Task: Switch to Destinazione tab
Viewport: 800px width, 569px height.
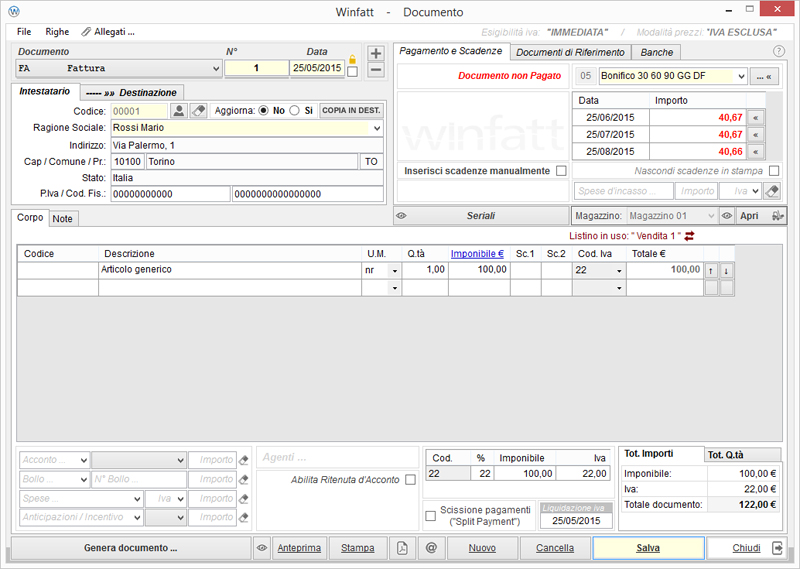Action: pyautogui.click(x=132, y=92)
